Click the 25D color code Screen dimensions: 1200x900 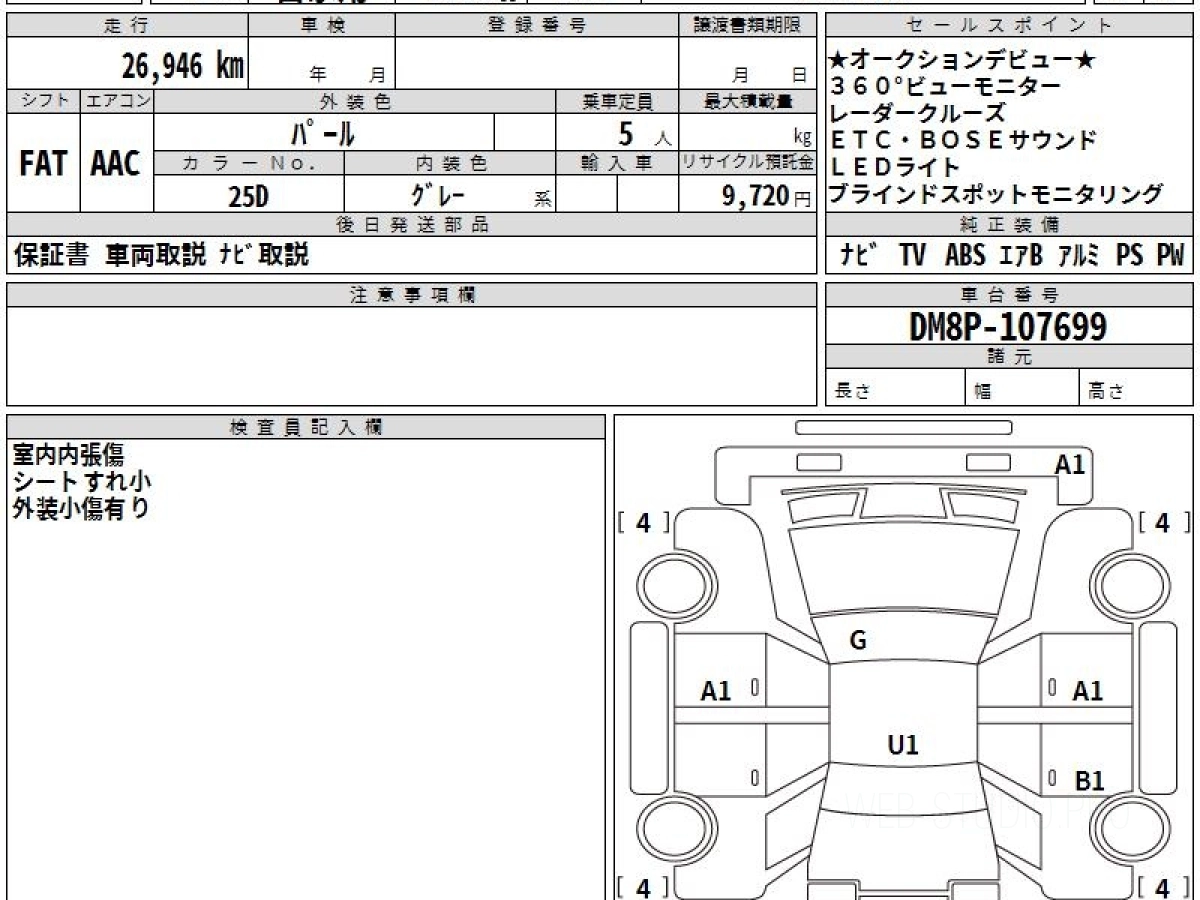pyautogui.click(x=248, y=196)
